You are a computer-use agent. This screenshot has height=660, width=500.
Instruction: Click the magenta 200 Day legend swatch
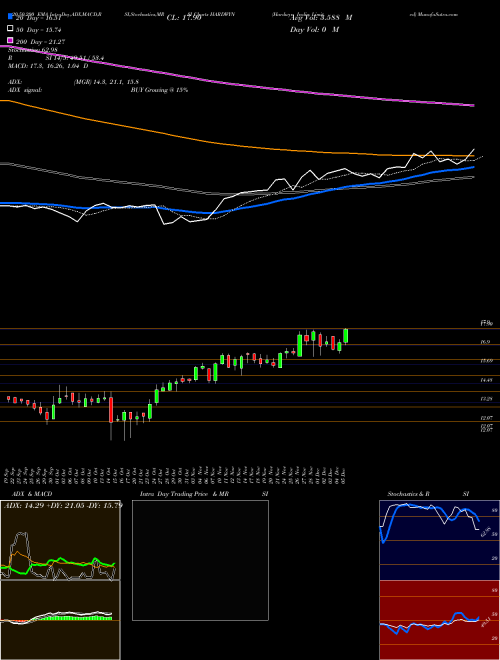10,41
